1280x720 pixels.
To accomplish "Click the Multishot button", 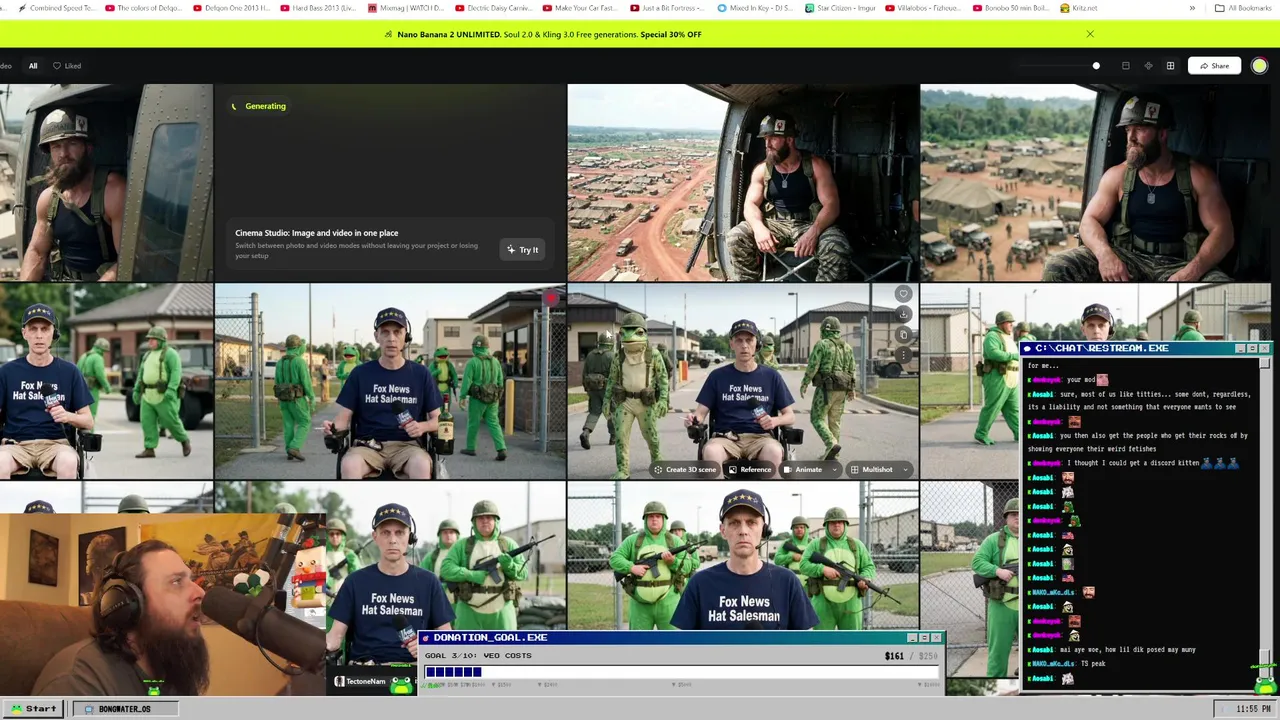I will coord(871,469).
